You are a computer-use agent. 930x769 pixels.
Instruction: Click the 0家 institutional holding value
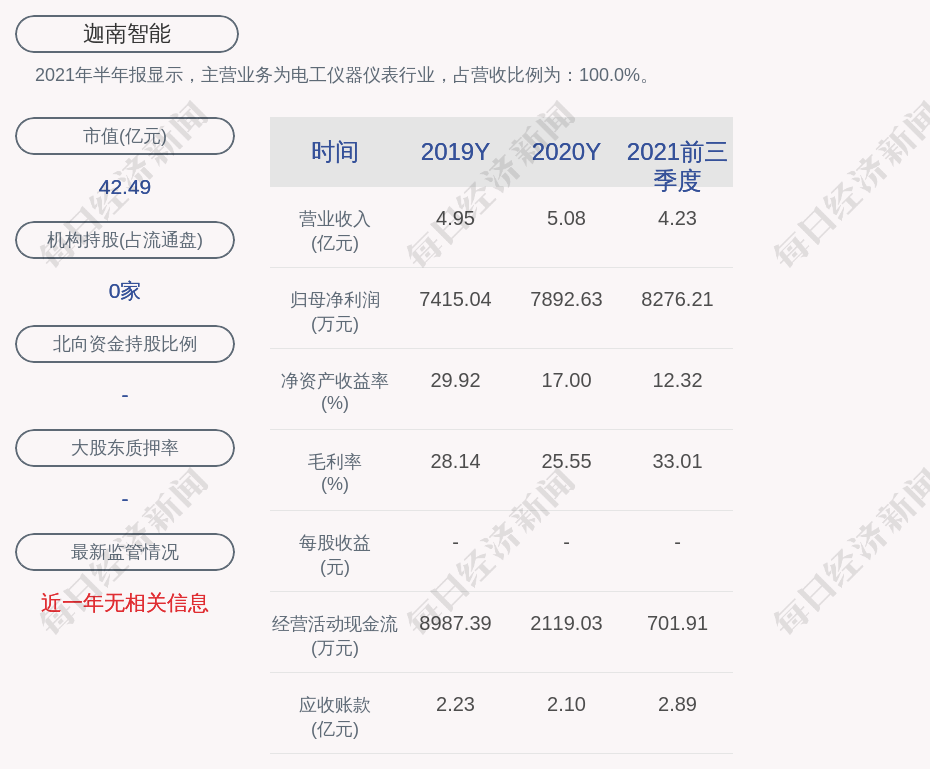tap(124, 291)
